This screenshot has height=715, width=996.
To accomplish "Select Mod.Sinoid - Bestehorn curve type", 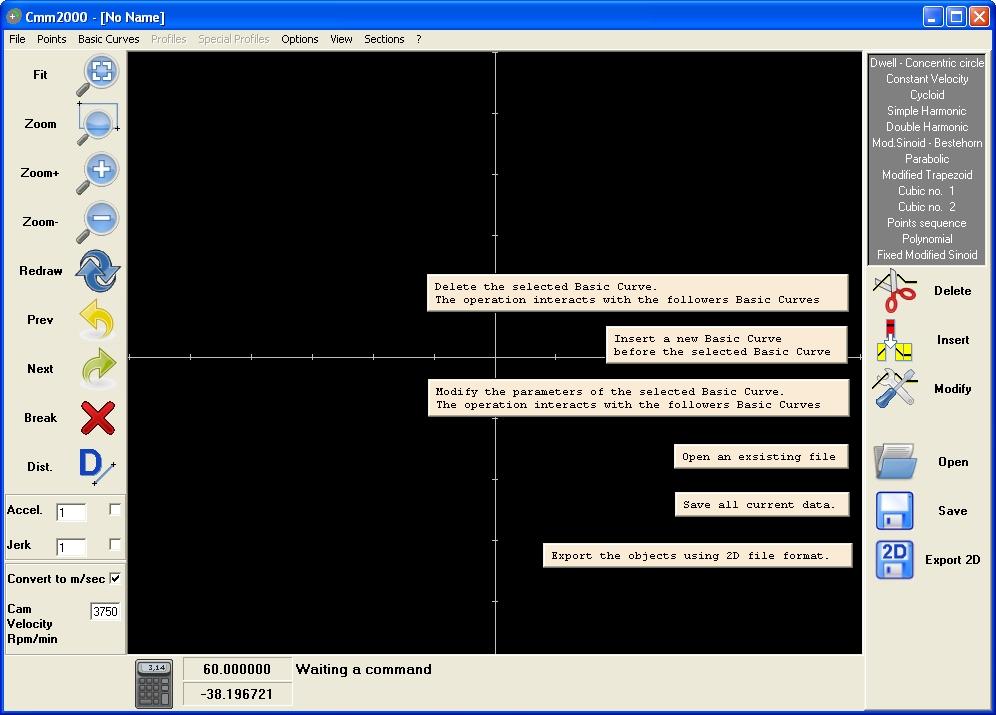I will (x=927, y=143).
